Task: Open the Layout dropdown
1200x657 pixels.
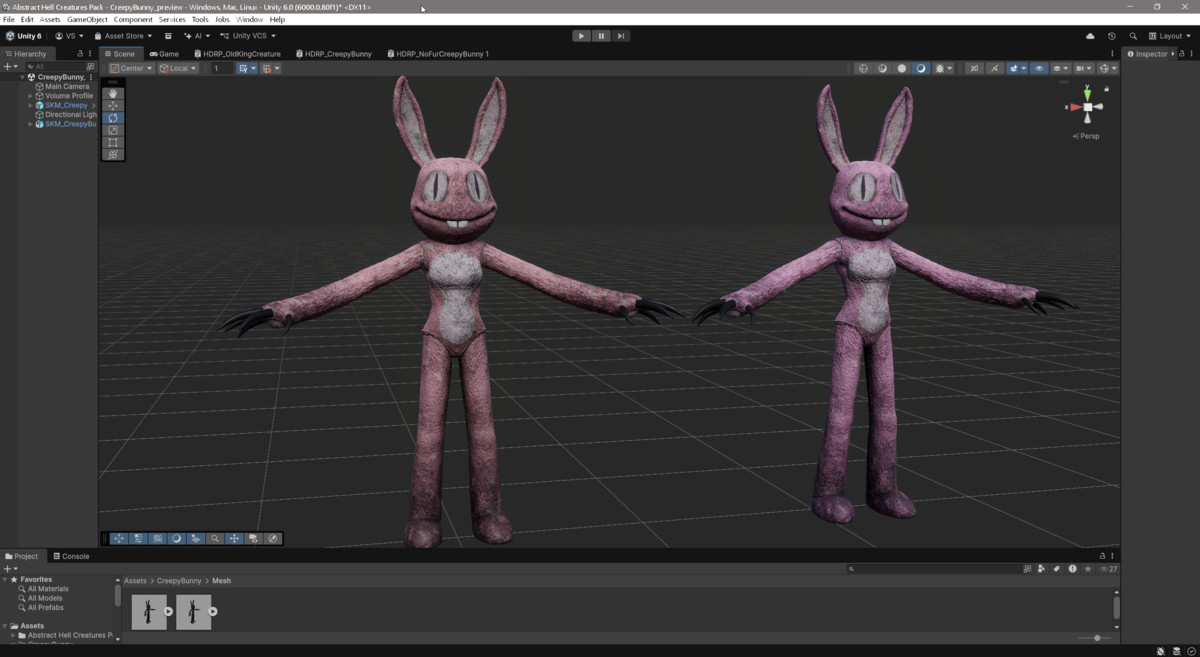Action: tap(1170, 36)
